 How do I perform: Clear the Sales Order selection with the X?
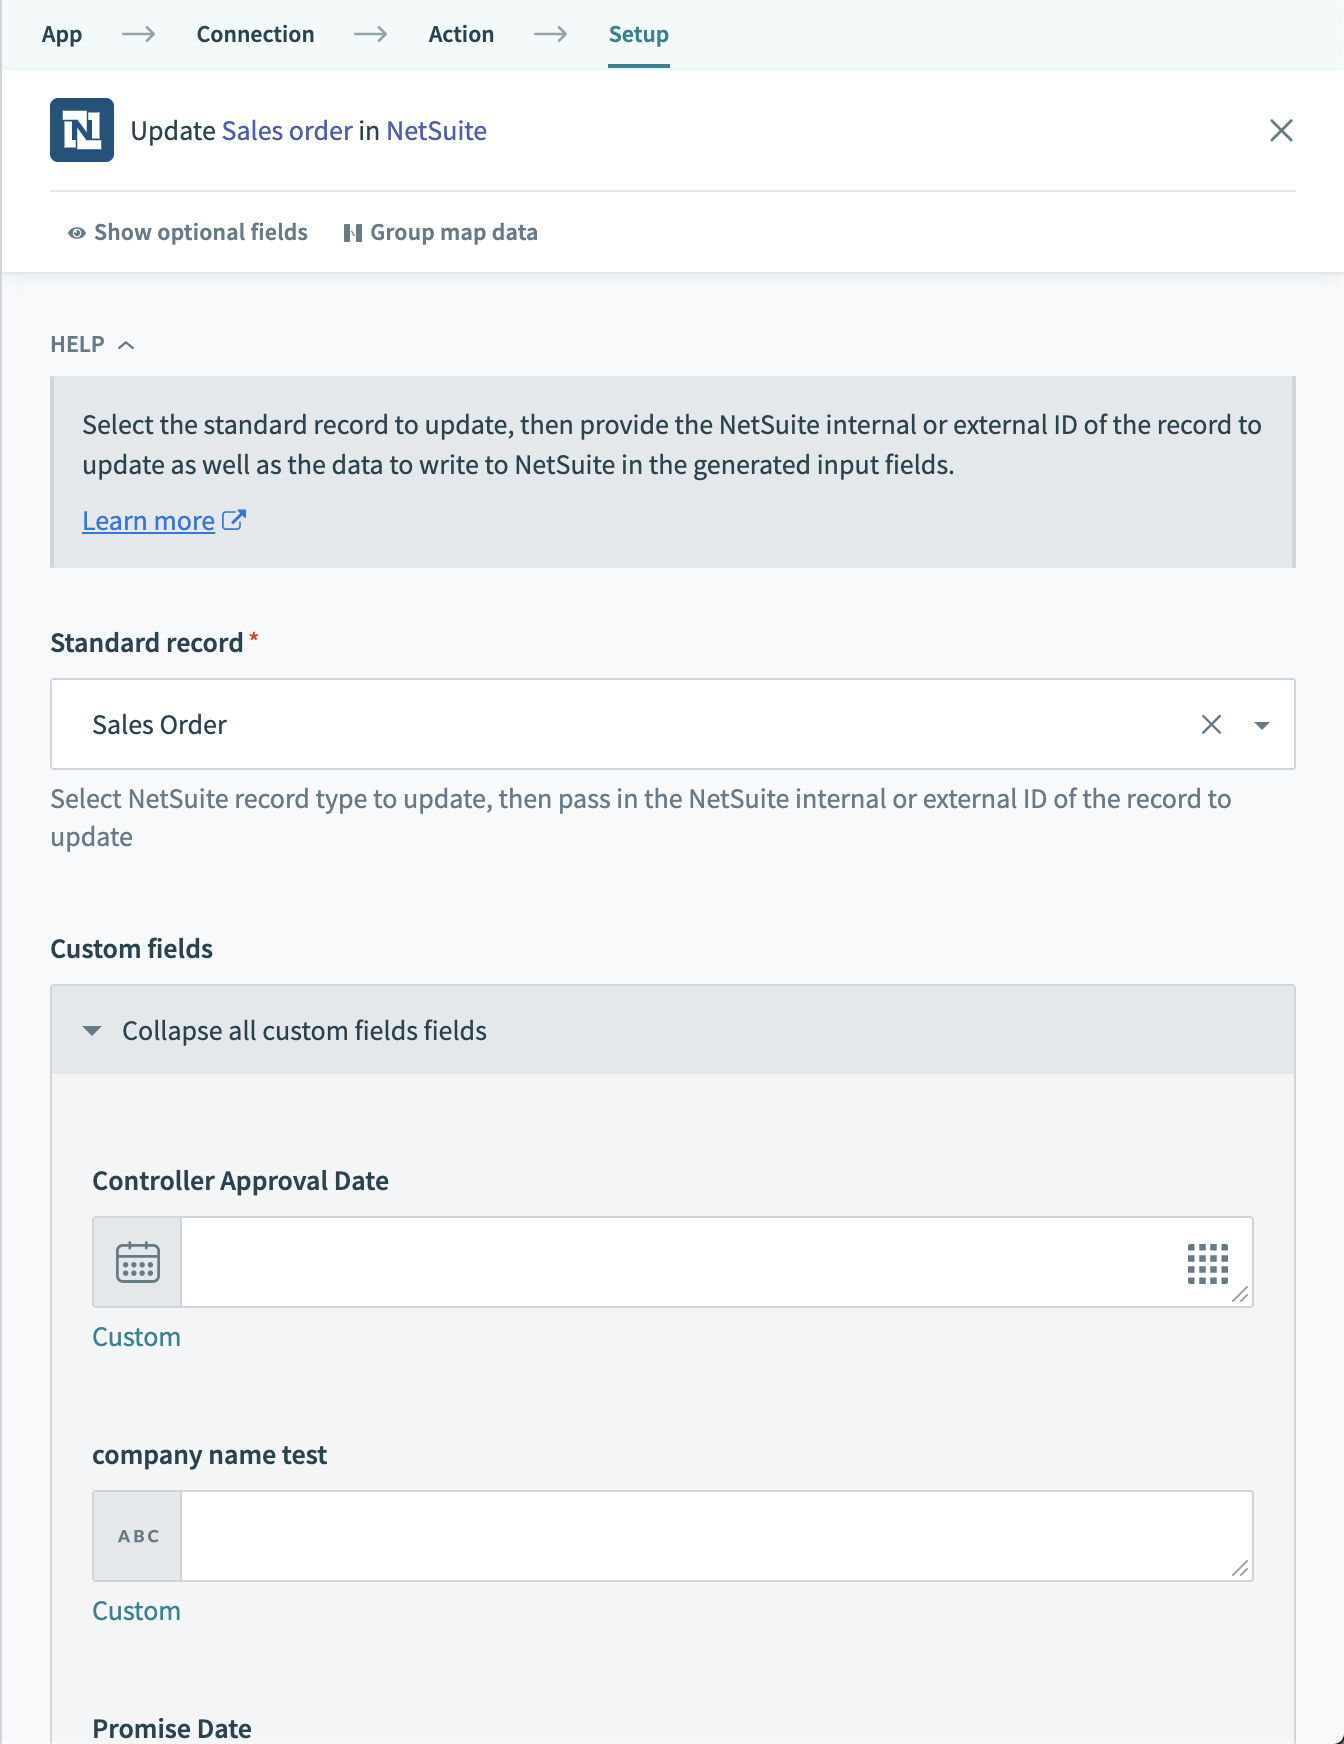click(x=1211, y=724)
